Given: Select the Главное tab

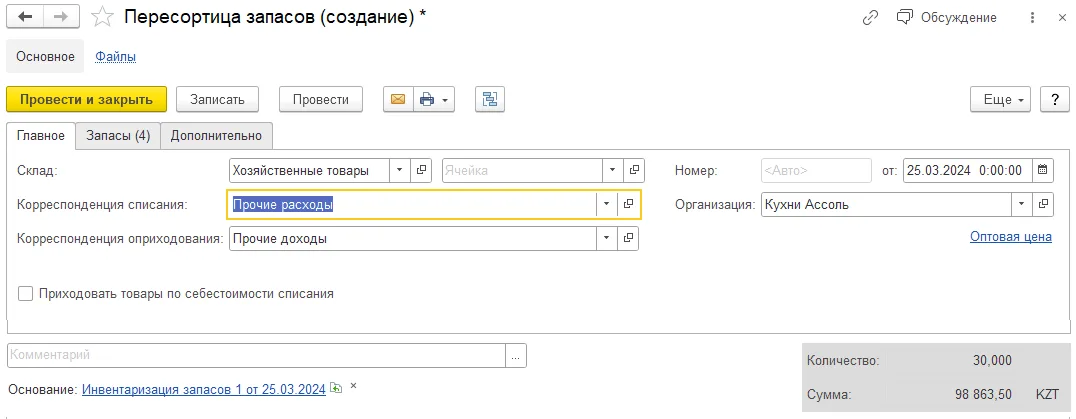Looking at the screenshot, I should coord(41,136).
